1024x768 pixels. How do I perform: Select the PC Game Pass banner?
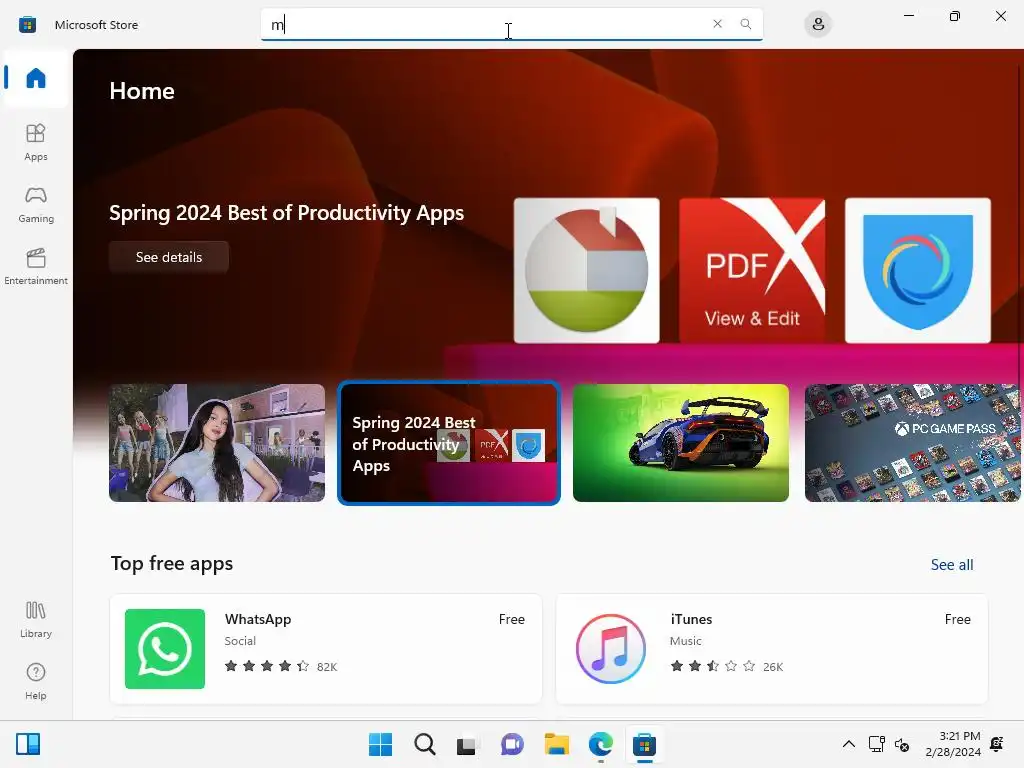pos(912,443)
